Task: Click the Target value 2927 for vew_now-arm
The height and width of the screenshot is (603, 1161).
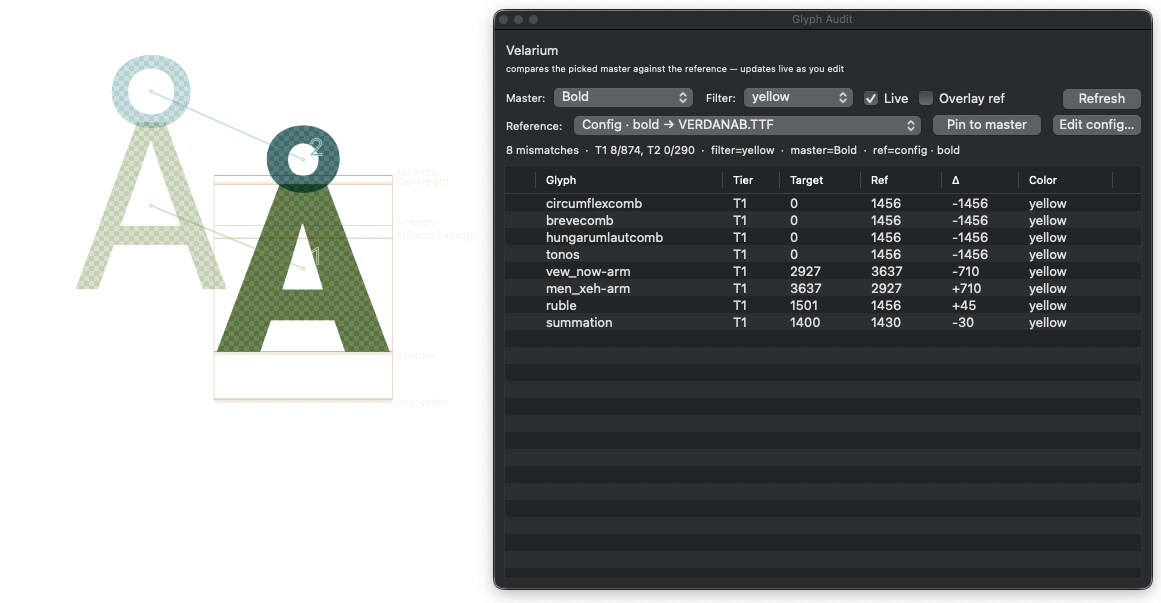Action: 805,271
